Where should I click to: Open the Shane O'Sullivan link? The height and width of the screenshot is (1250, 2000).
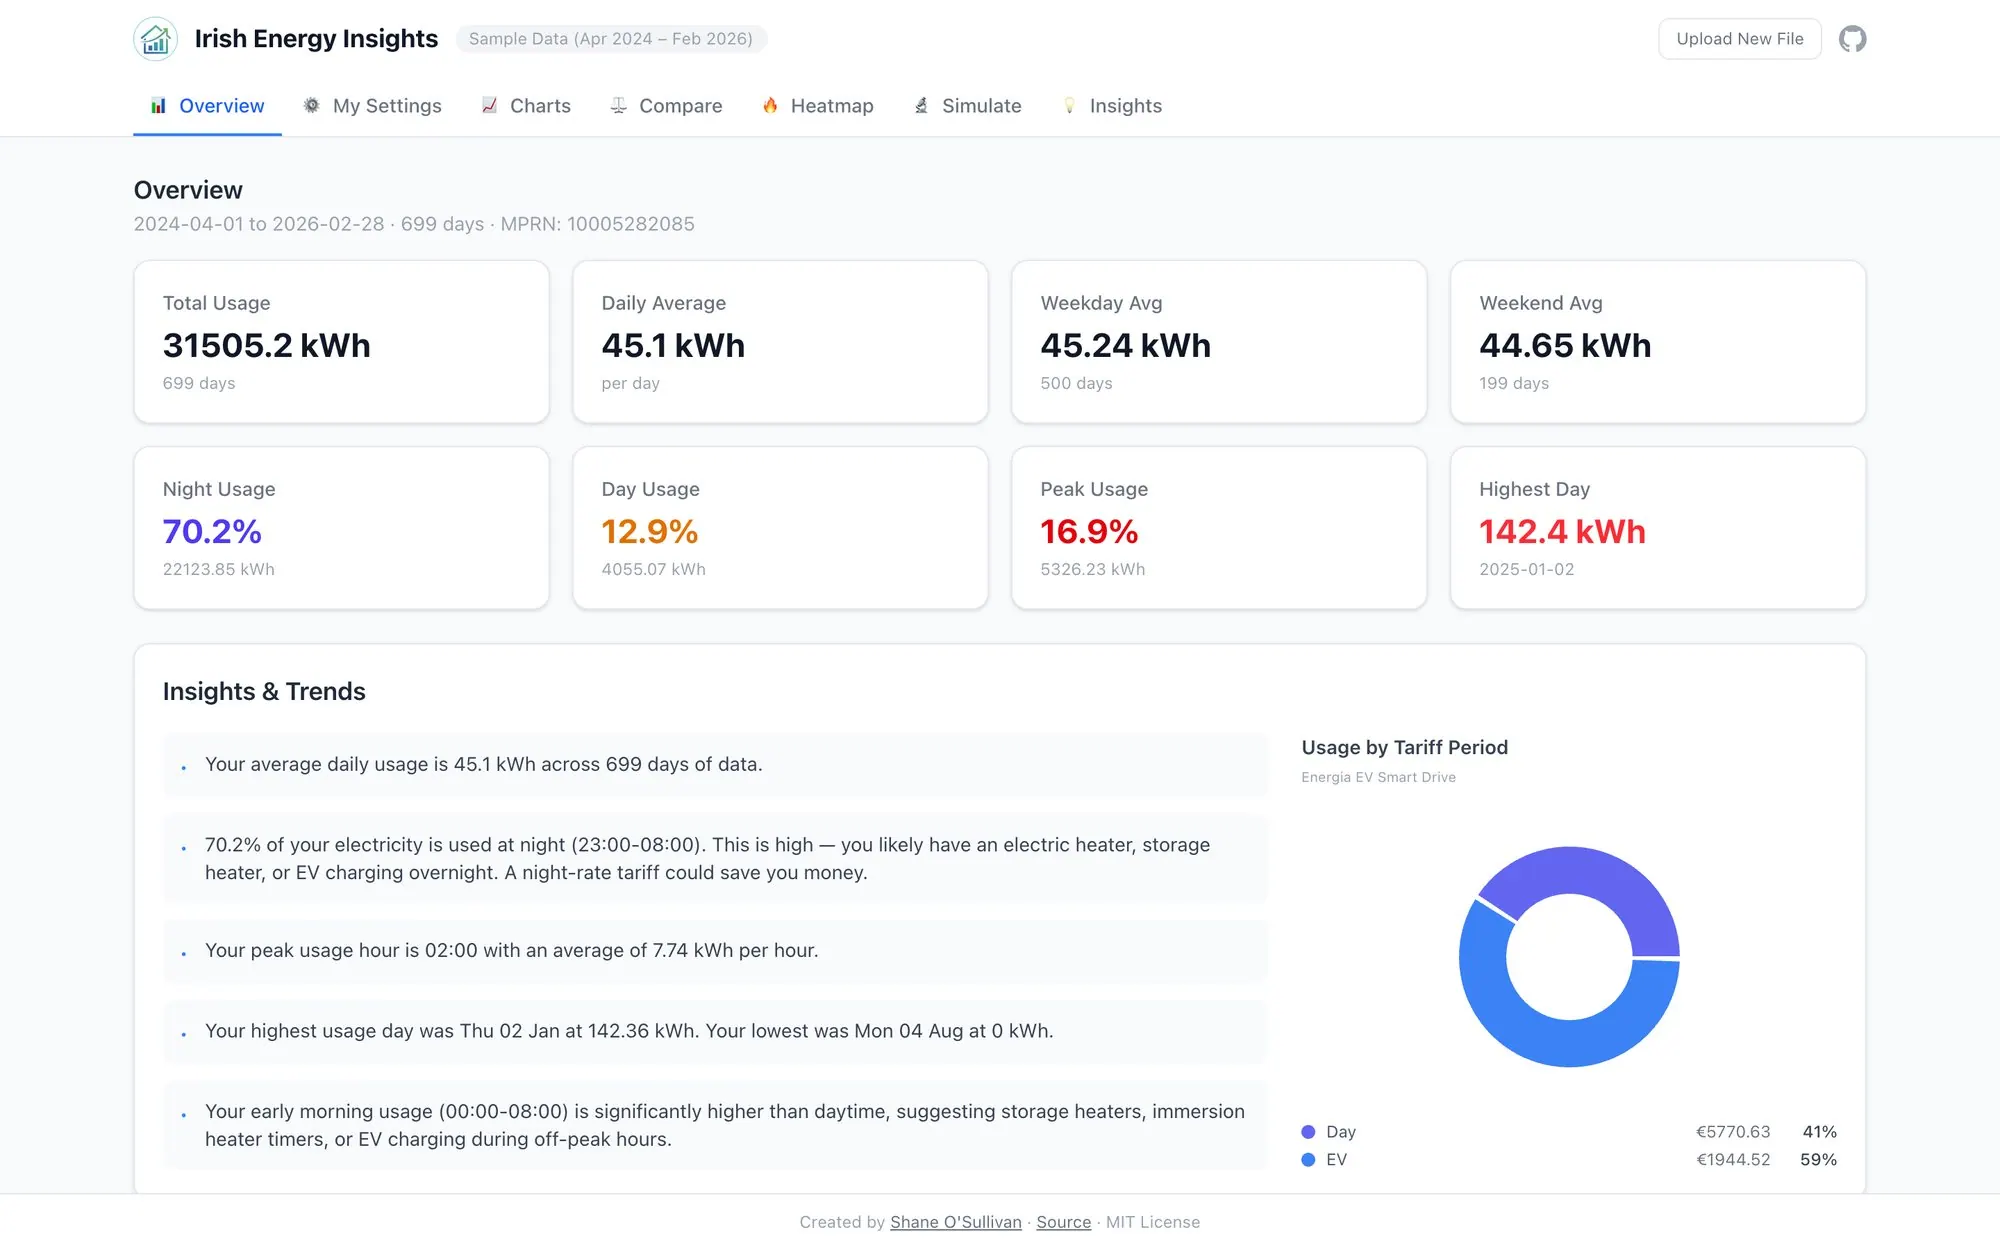coord(956,1222)
